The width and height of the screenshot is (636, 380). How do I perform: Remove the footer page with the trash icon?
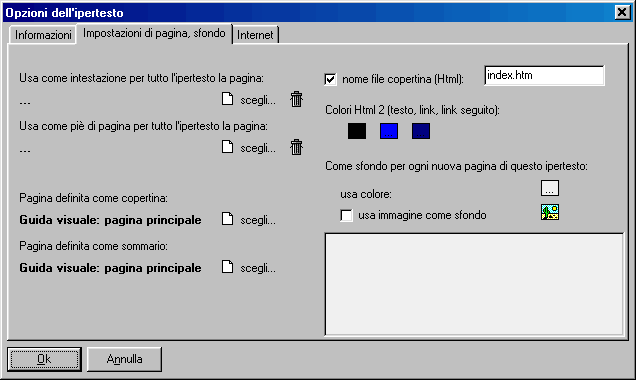coord(297,147)
